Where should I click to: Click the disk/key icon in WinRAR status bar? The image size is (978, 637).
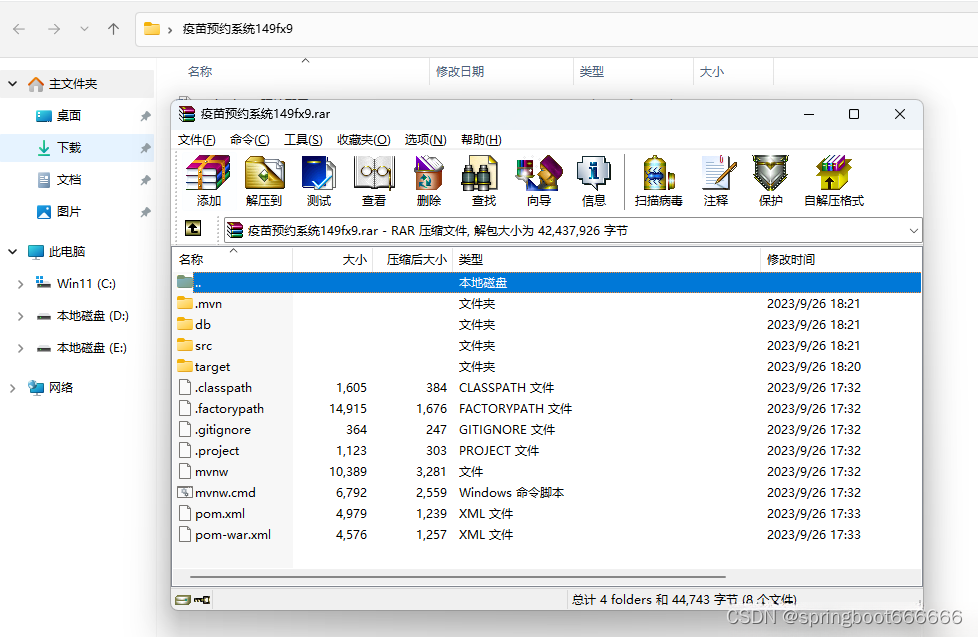193,600
